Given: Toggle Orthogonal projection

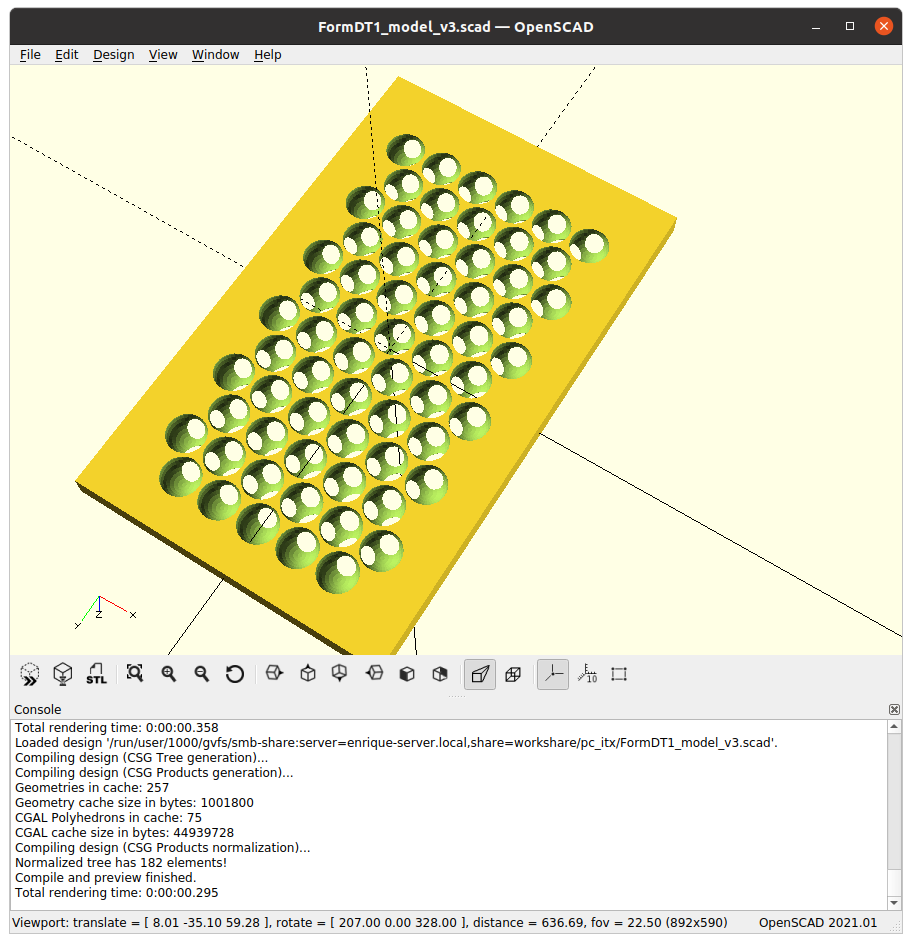Looking at the screenshot, I should tap(513, 674).
